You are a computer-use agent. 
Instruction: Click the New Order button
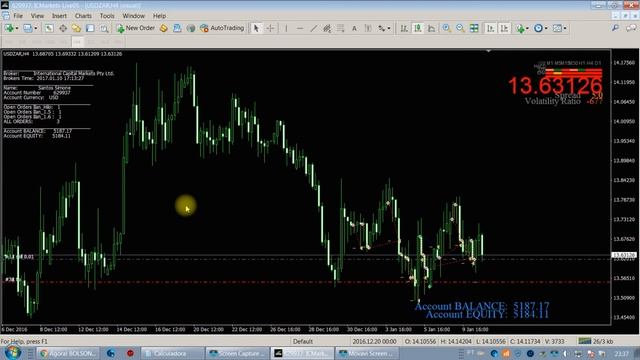136,28
